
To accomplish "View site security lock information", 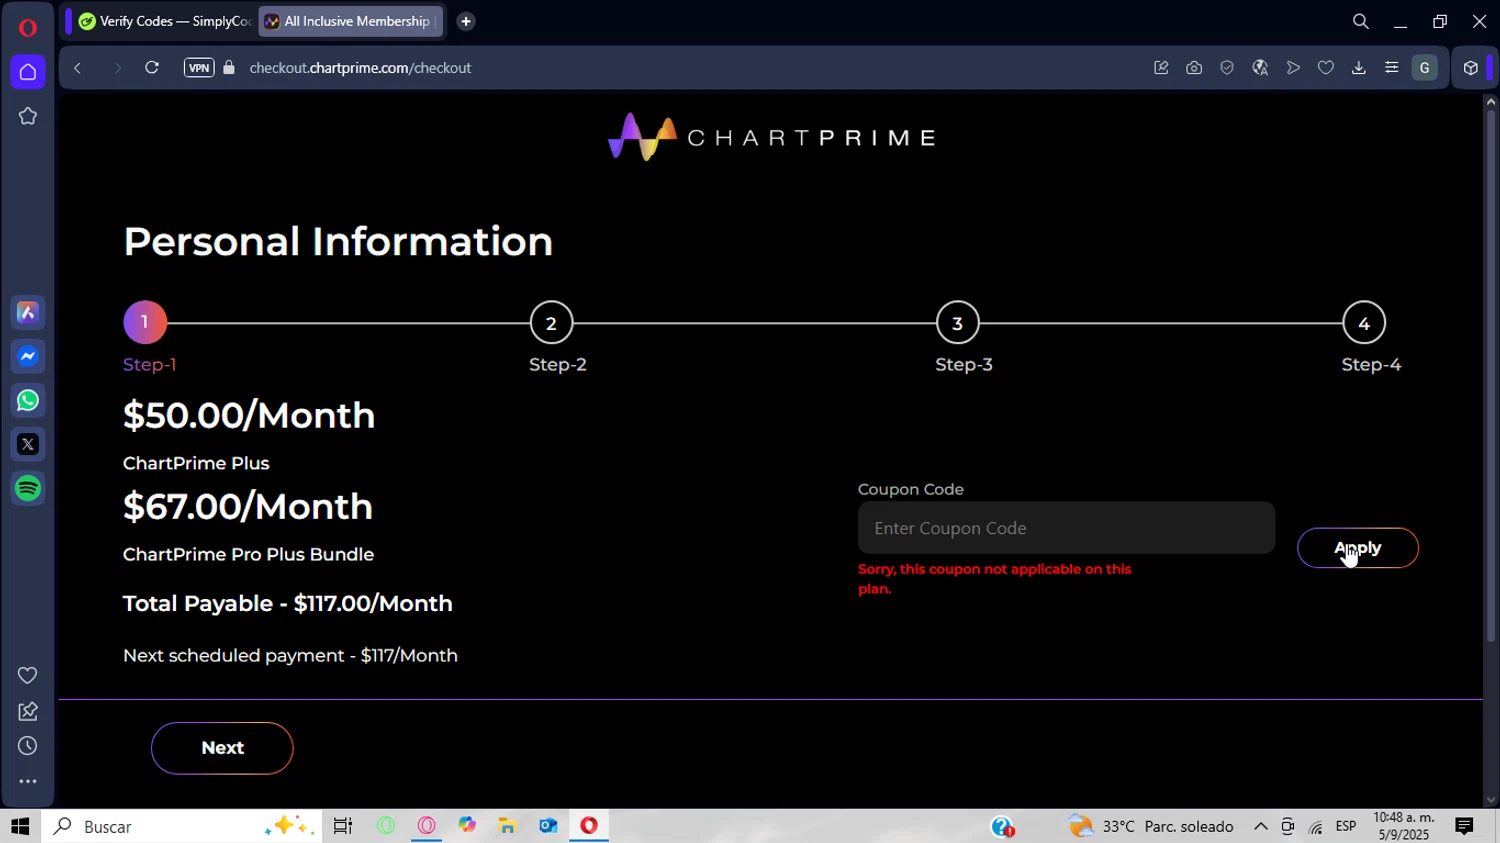I will coord(229,68).
